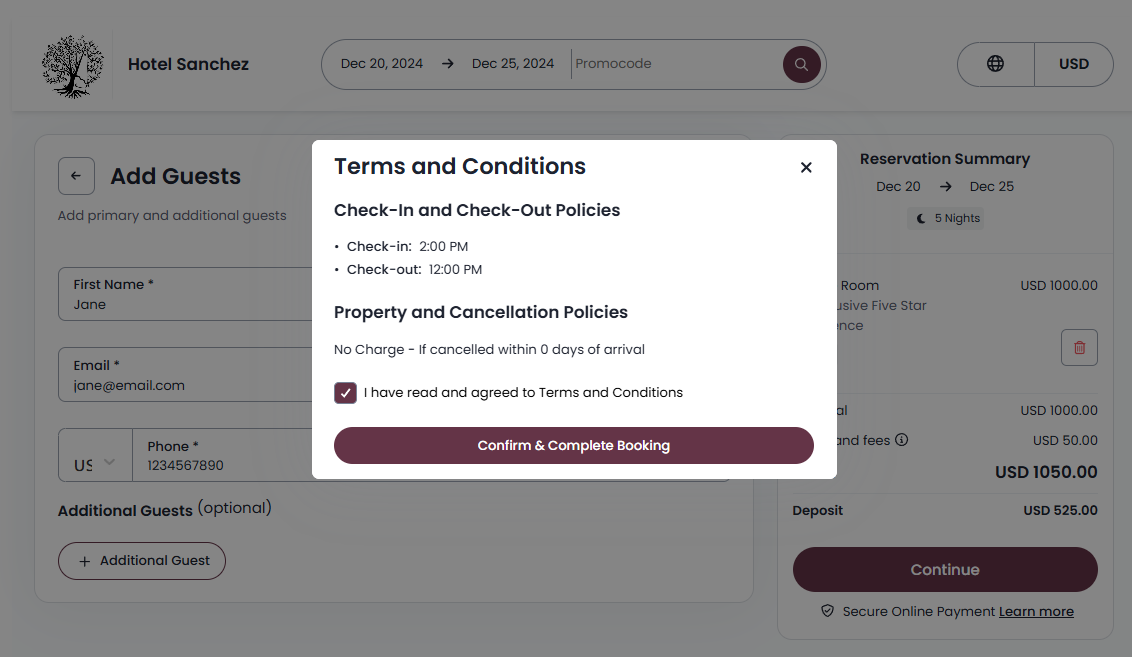Delete room using the trash icon
Viewport: 1132px width, 657px height.
[x=1079, y=348]
